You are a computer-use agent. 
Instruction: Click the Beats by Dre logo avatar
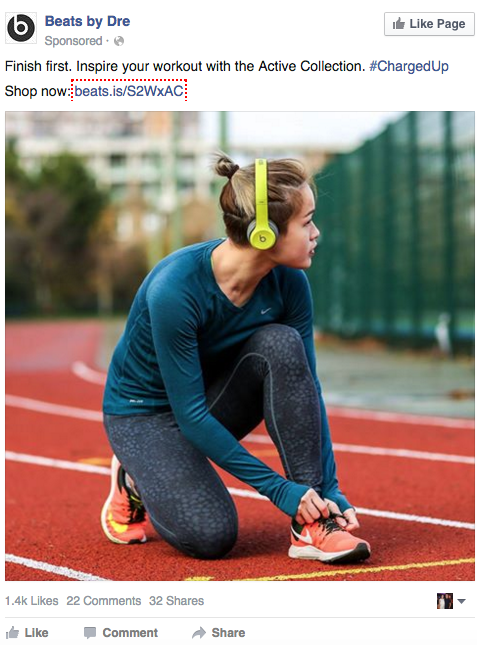pos(21,28)
